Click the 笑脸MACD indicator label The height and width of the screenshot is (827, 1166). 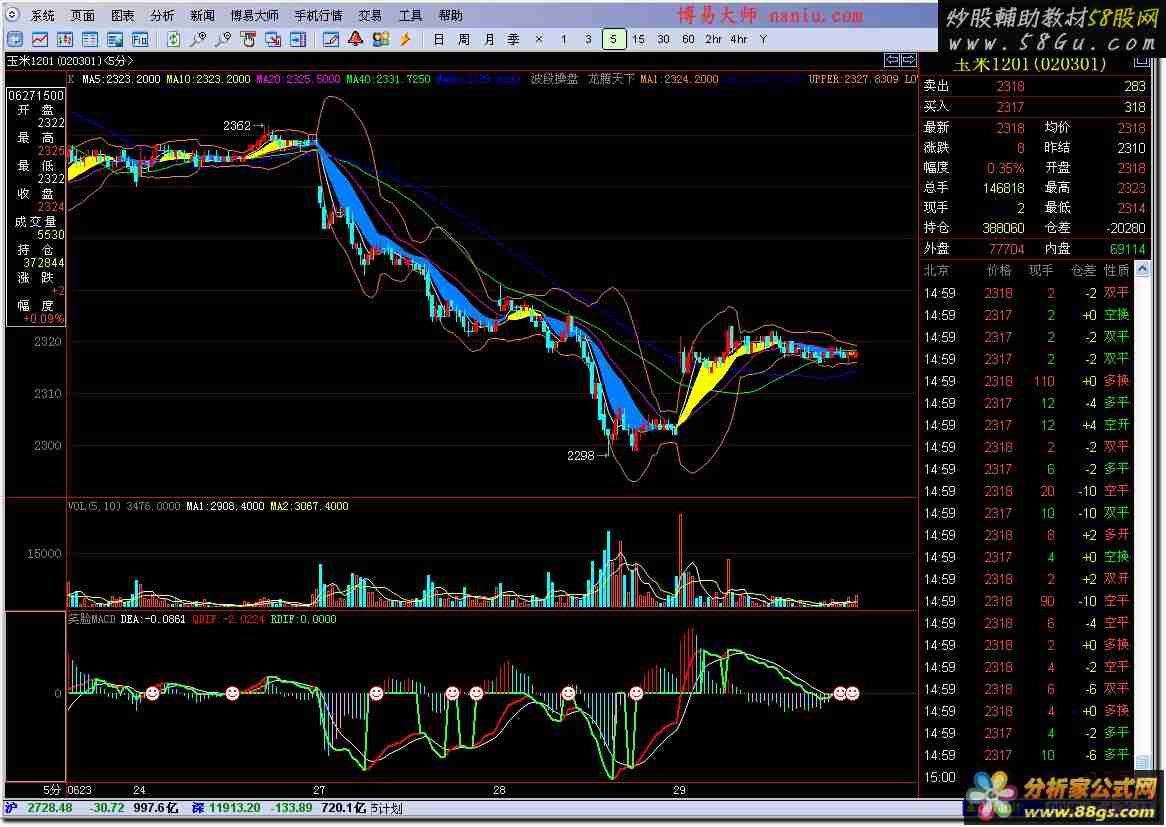point(91,619)
